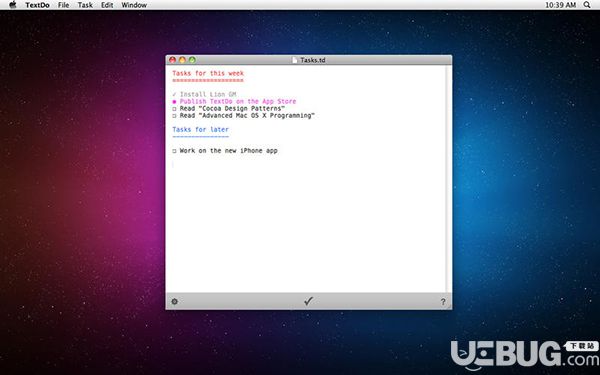This screenshot has width=600, height=375.
Task: Check the box for Read "Cocoa Design Patterns"
Action: coord(174,109)
